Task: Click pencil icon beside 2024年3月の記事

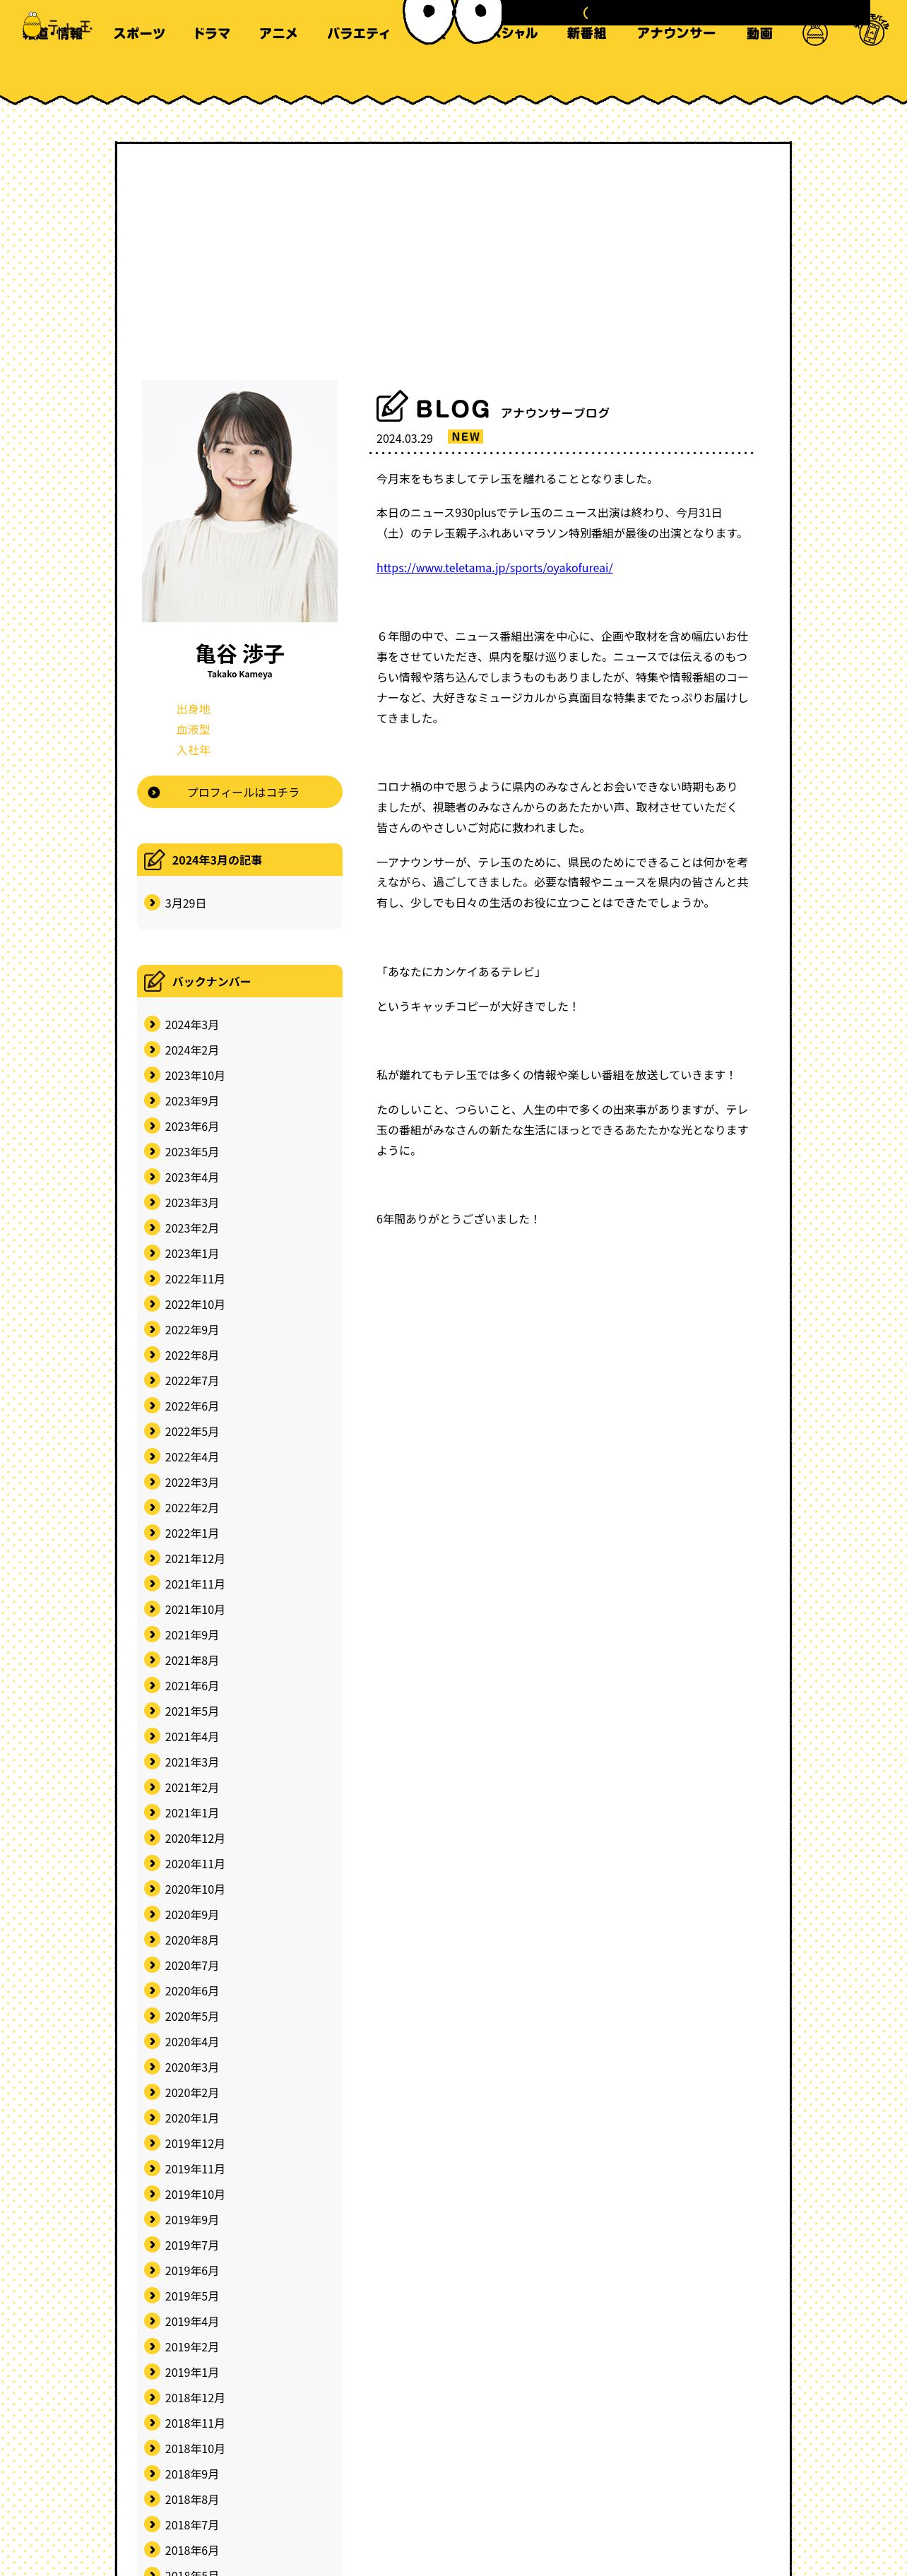Action: [x=154, y=860]
